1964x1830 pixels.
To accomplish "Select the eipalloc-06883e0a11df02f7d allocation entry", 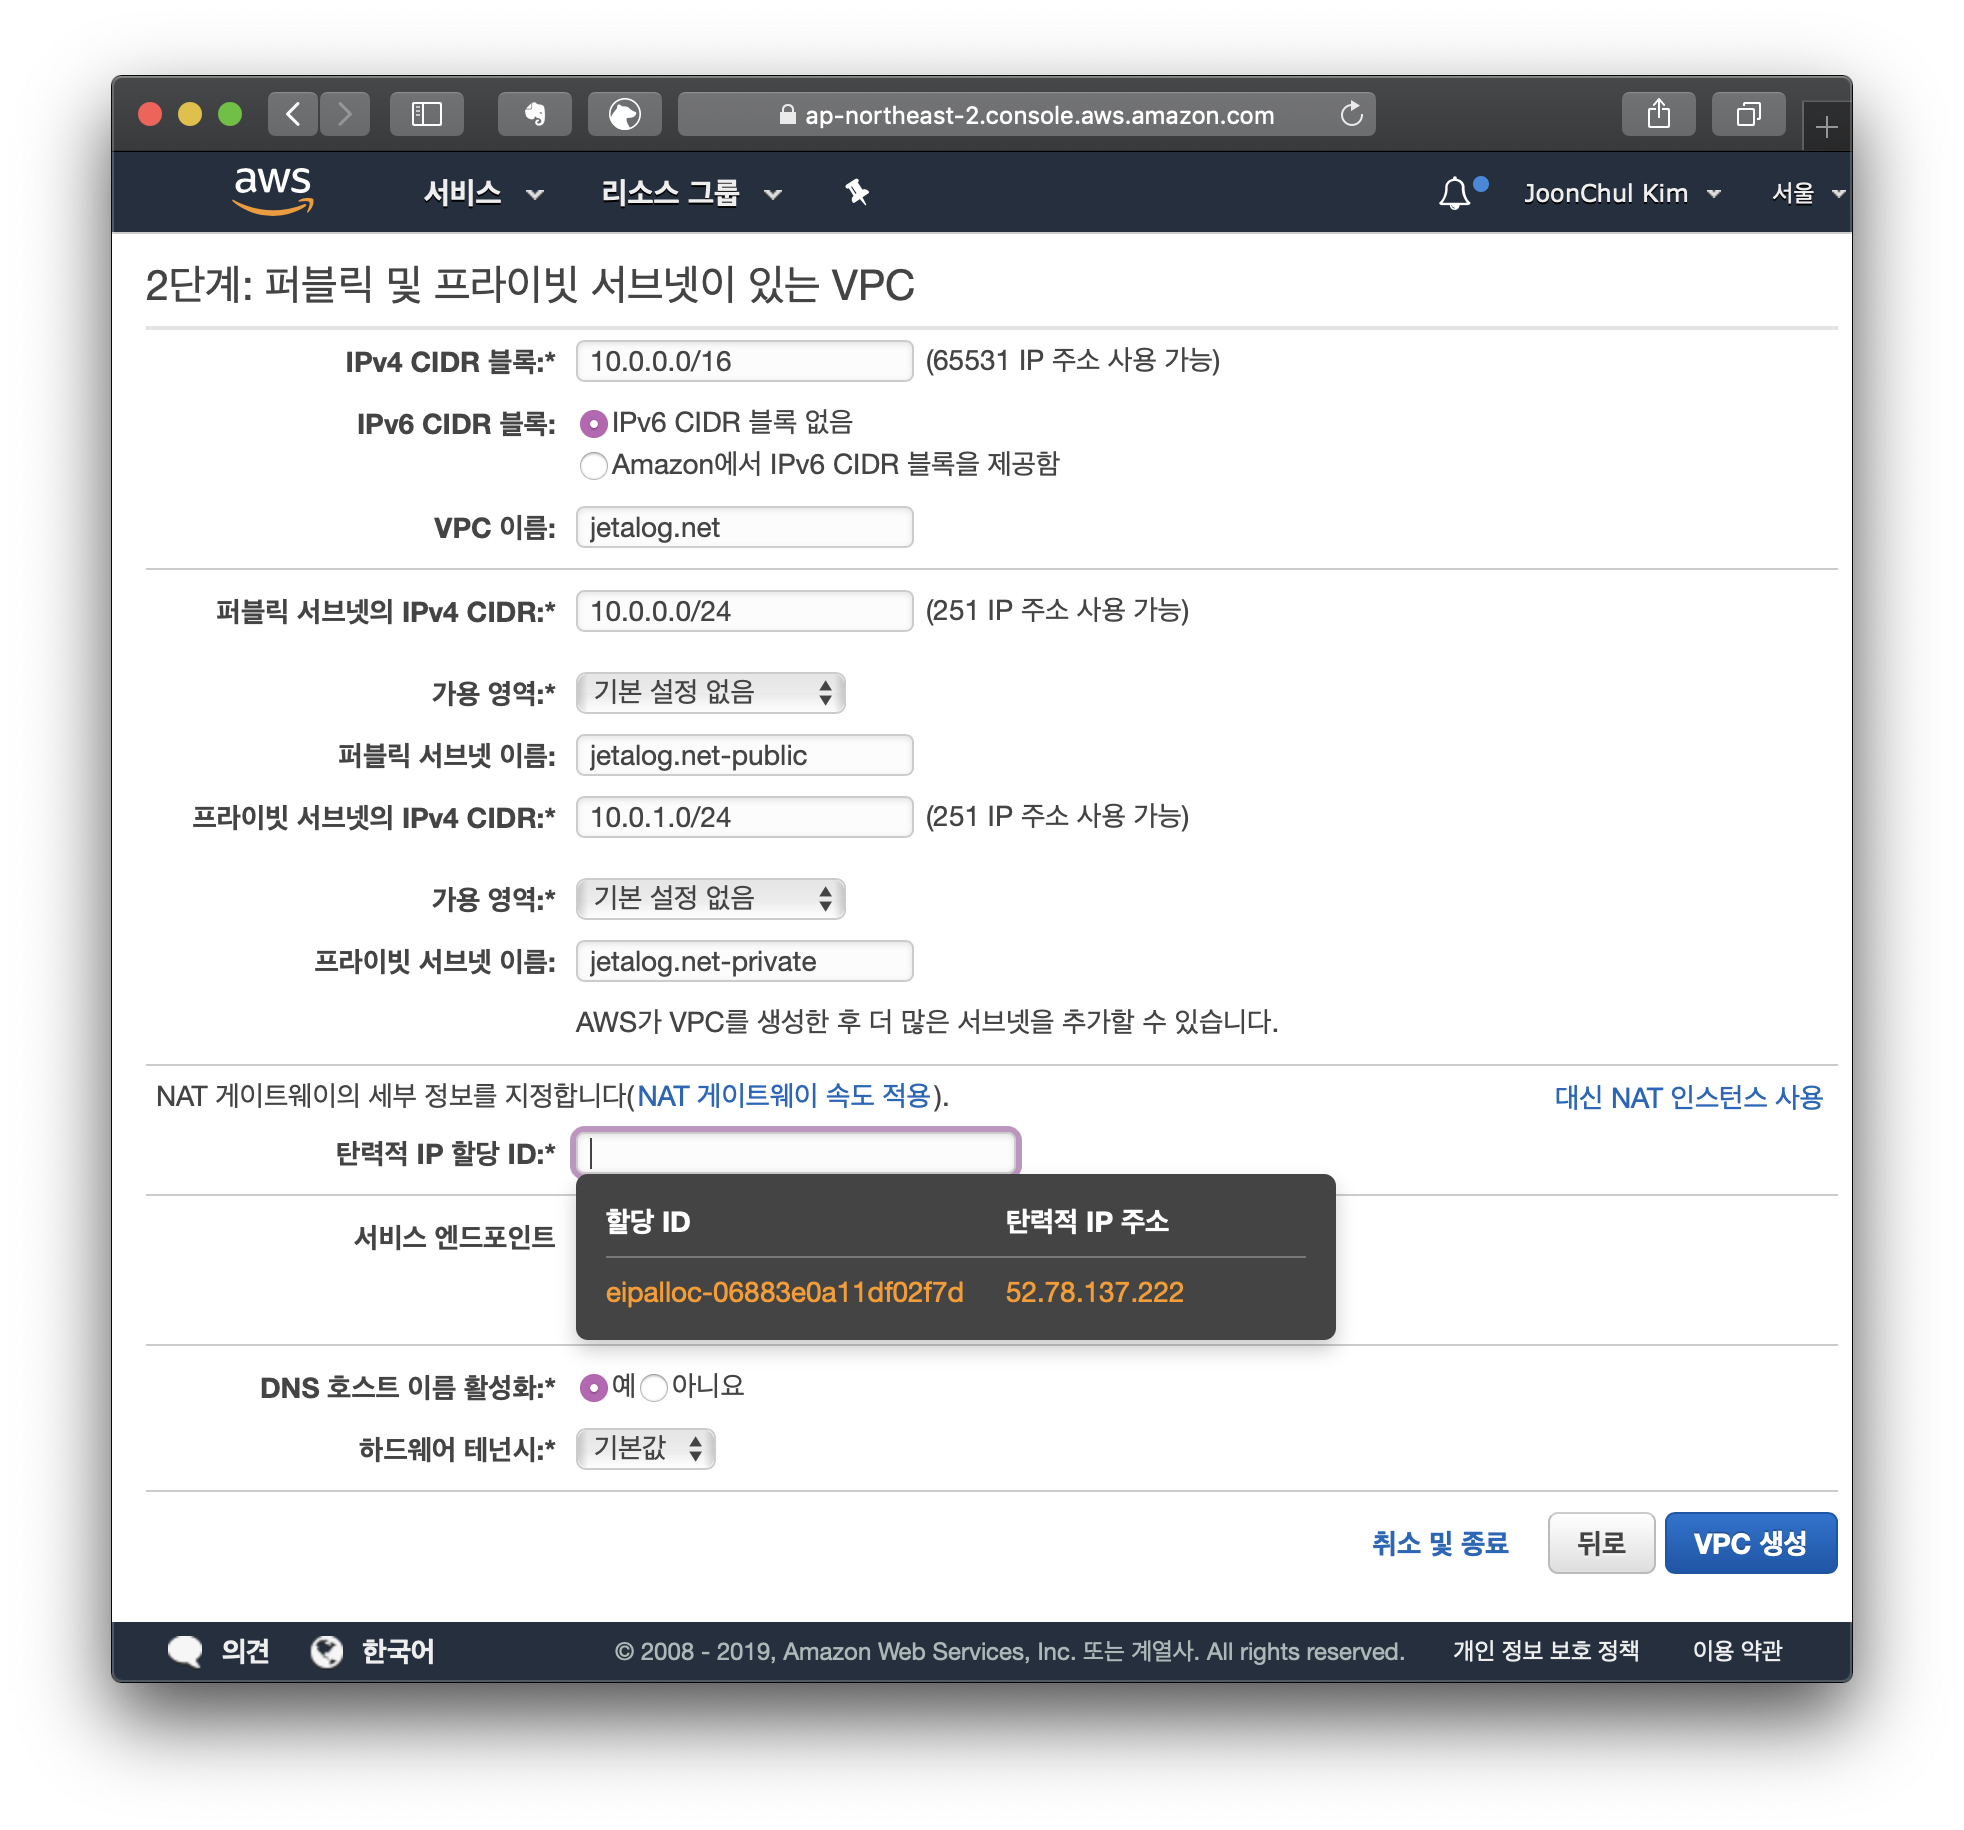I will pyautogui.click(x=784, y=1292).
